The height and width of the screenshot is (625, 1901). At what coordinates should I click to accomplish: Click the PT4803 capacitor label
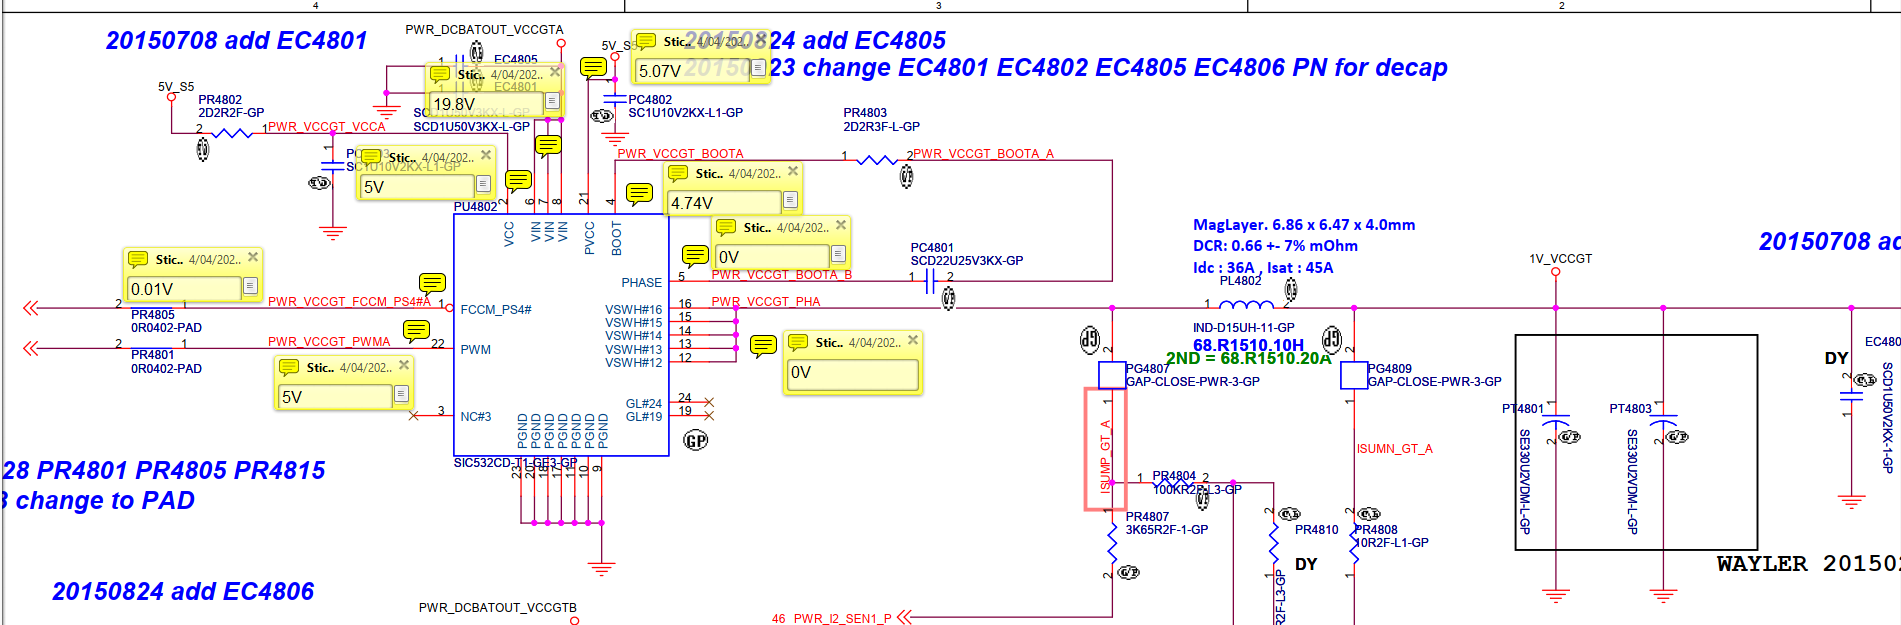click(1631, 409)
